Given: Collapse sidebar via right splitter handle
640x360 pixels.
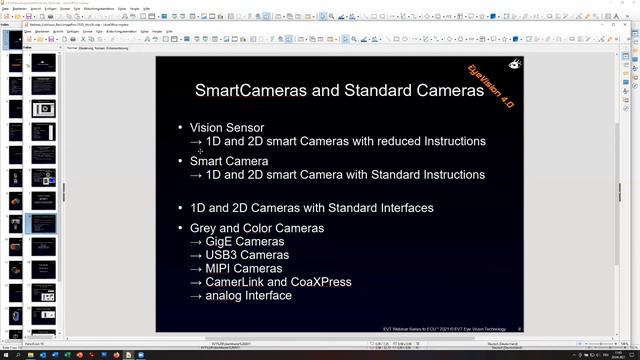Looking at the screenshot, I should tap(620, 192).
